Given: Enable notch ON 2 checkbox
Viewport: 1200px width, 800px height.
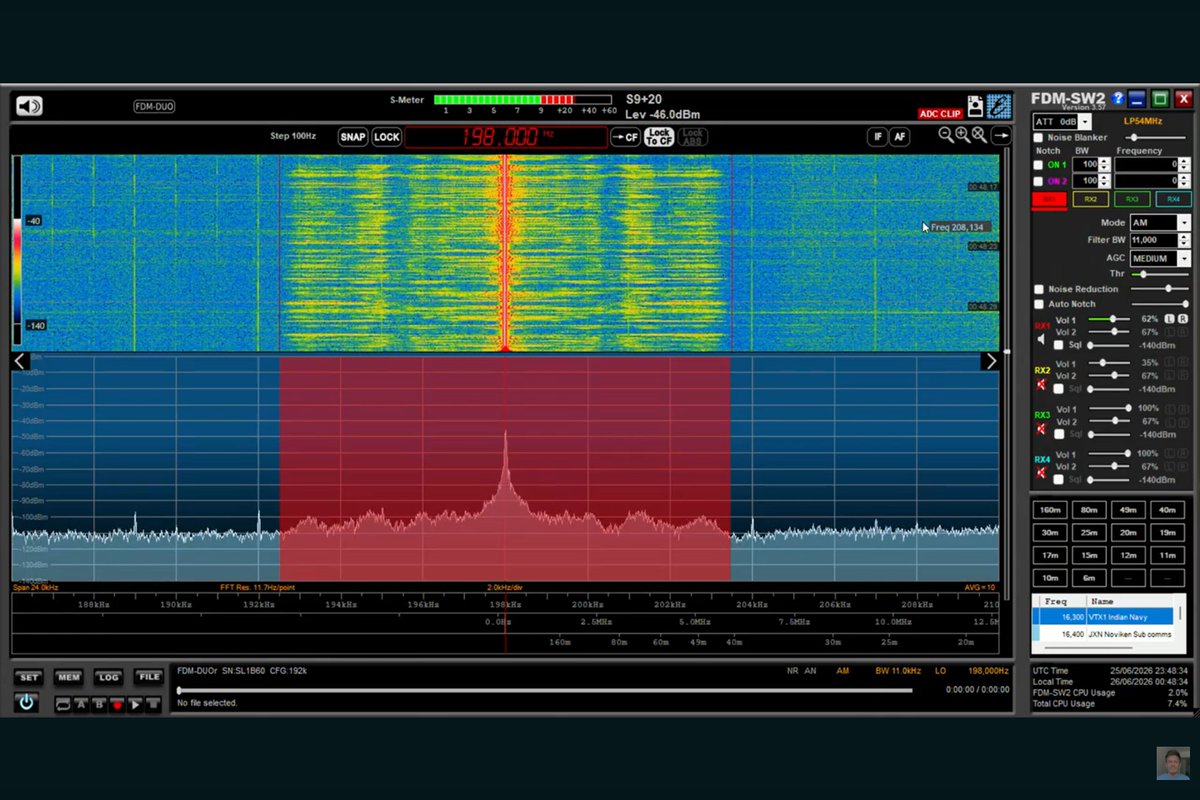Looking at the screenshot, I should point(1038,181).
